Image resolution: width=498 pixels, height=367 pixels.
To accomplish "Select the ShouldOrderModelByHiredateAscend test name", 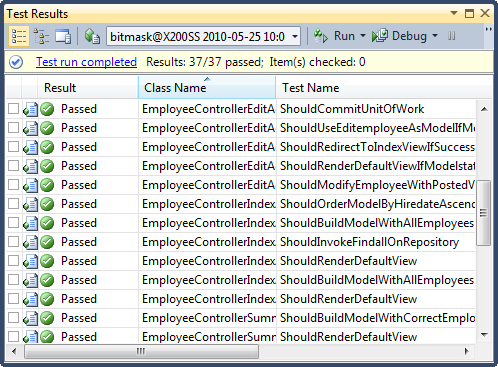I will click(x=378, y=204).
